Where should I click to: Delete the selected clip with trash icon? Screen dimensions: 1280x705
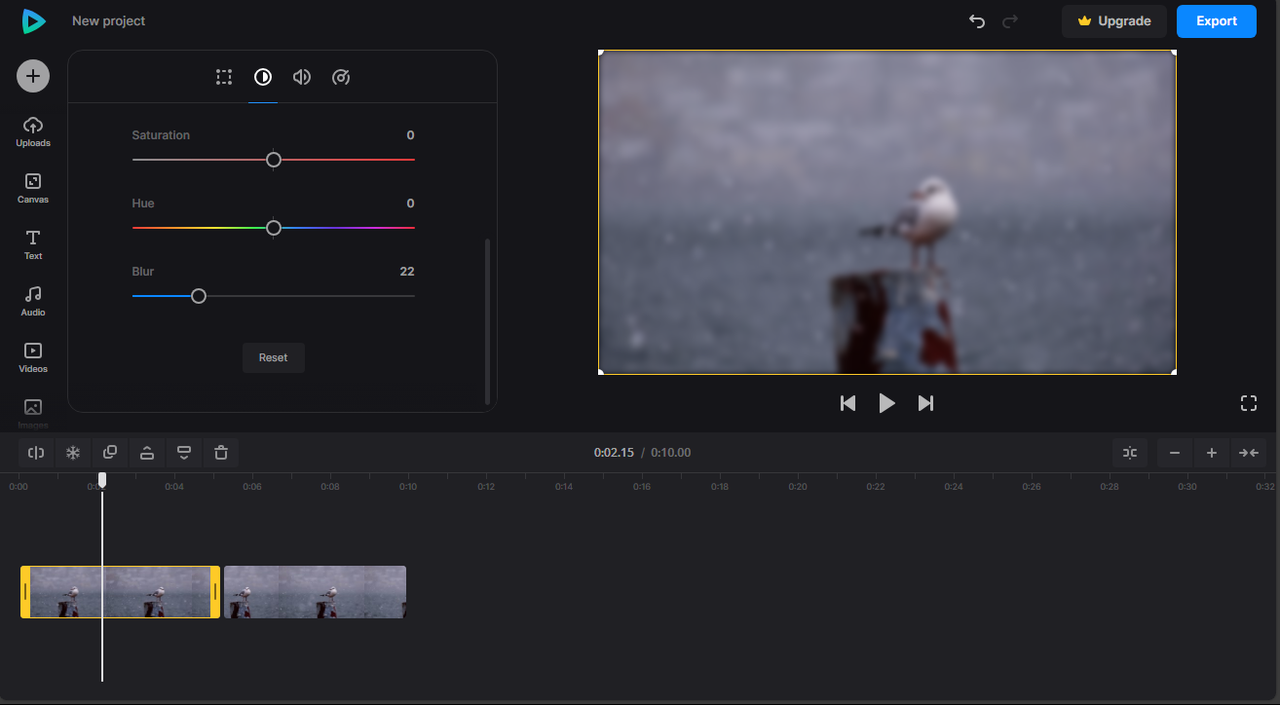click(221, 453)
